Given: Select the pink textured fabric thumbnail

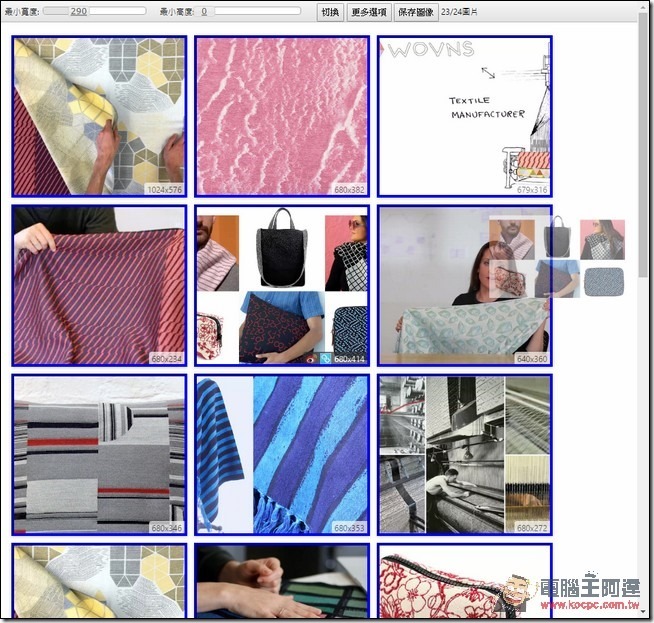Looking at the screenshot, I should (282, 116).
